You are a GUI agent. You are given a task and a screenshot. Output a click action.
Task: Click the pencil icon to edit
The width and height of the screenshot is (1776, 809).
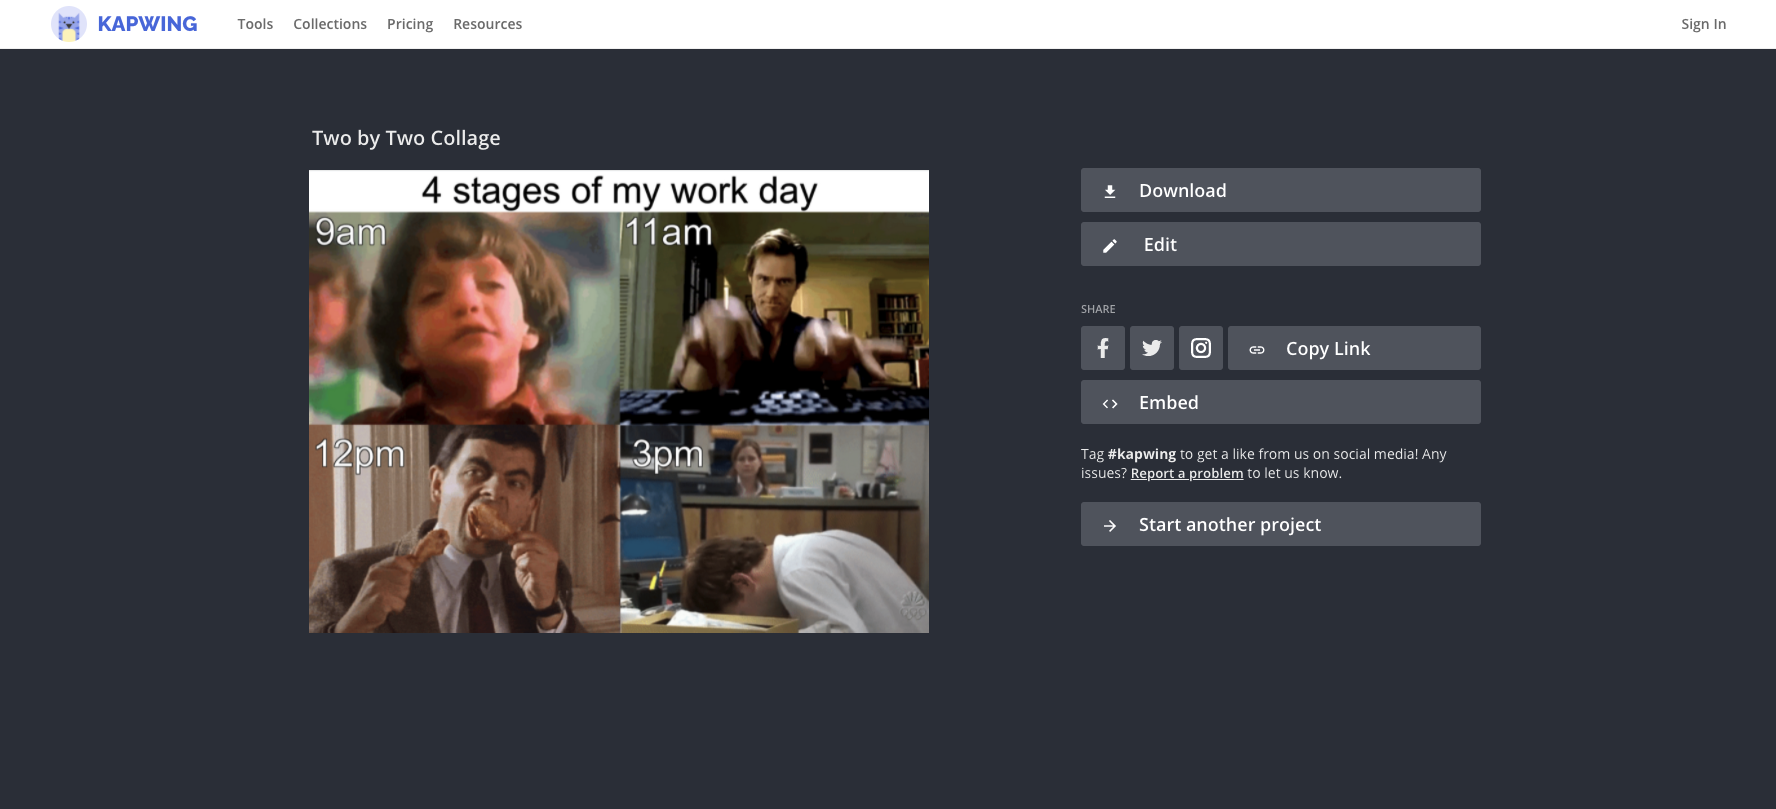click(x=1109, y=245)
